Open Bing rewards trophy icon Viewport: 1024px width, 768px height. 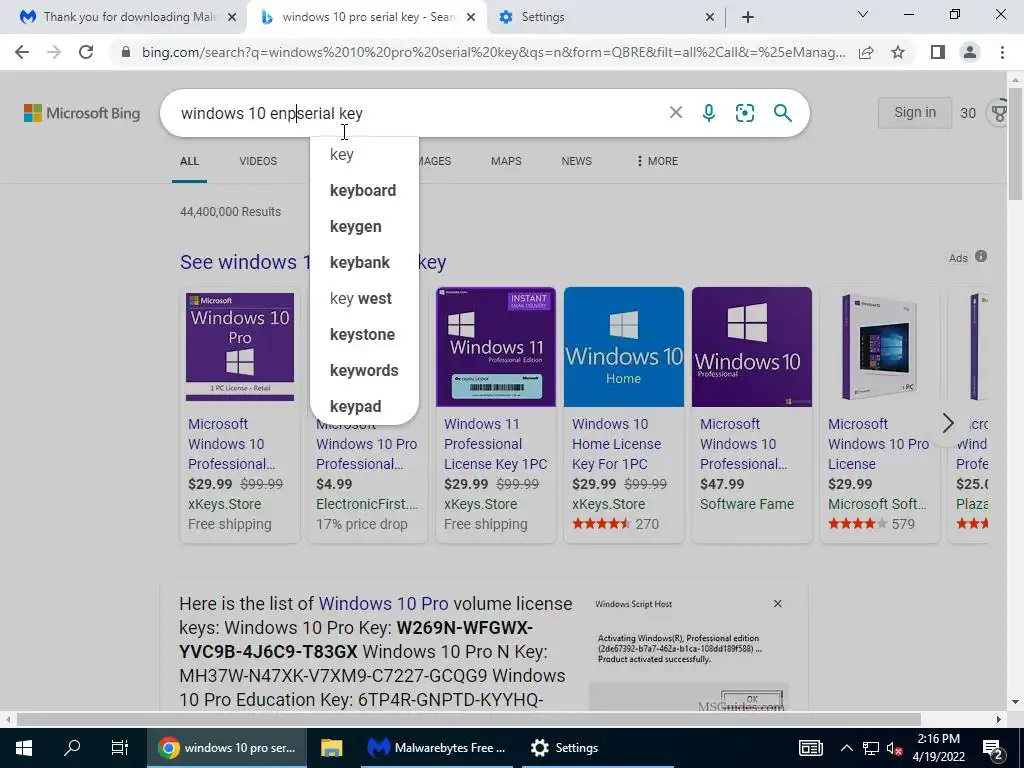1000,112
